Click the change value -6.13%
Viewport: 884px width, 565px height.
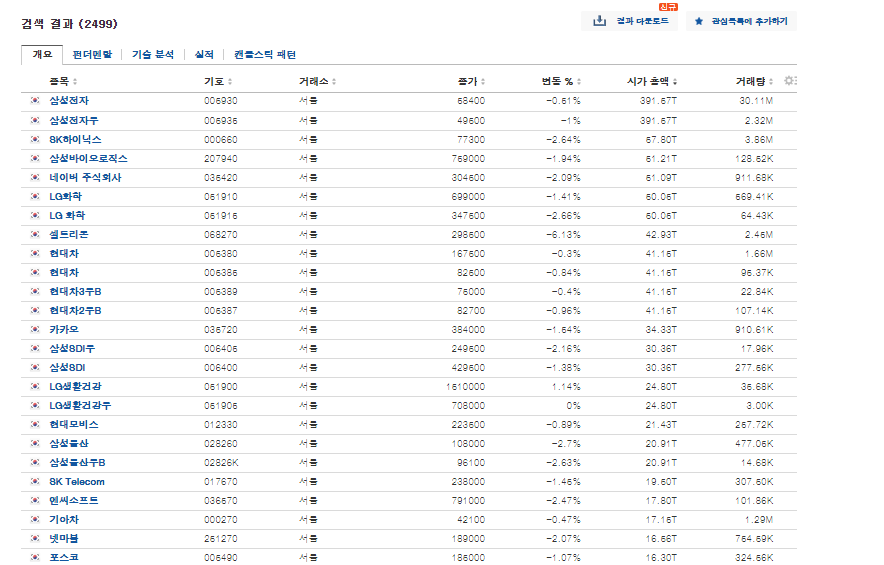[x=563, y=235]
